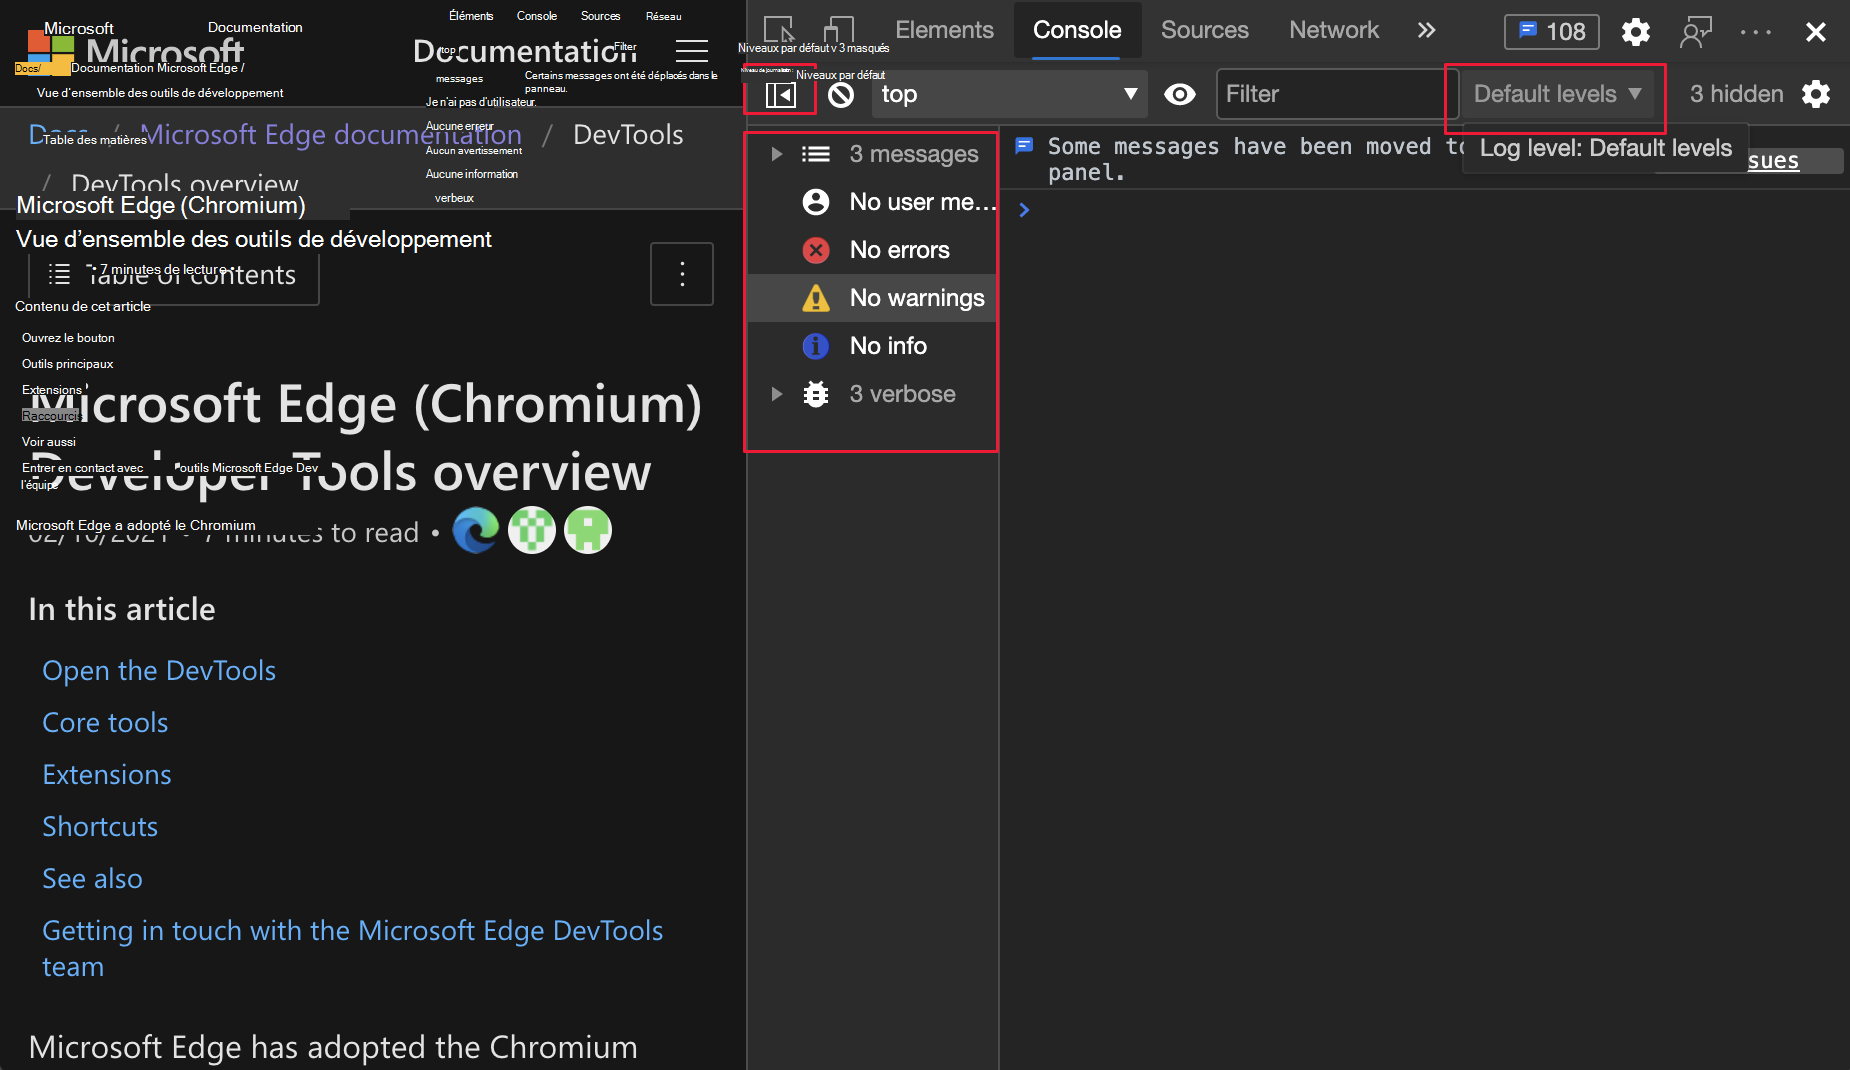1850x1070 pixels.
Task: Expand the 3 messages group
Action: coord(776,154)
